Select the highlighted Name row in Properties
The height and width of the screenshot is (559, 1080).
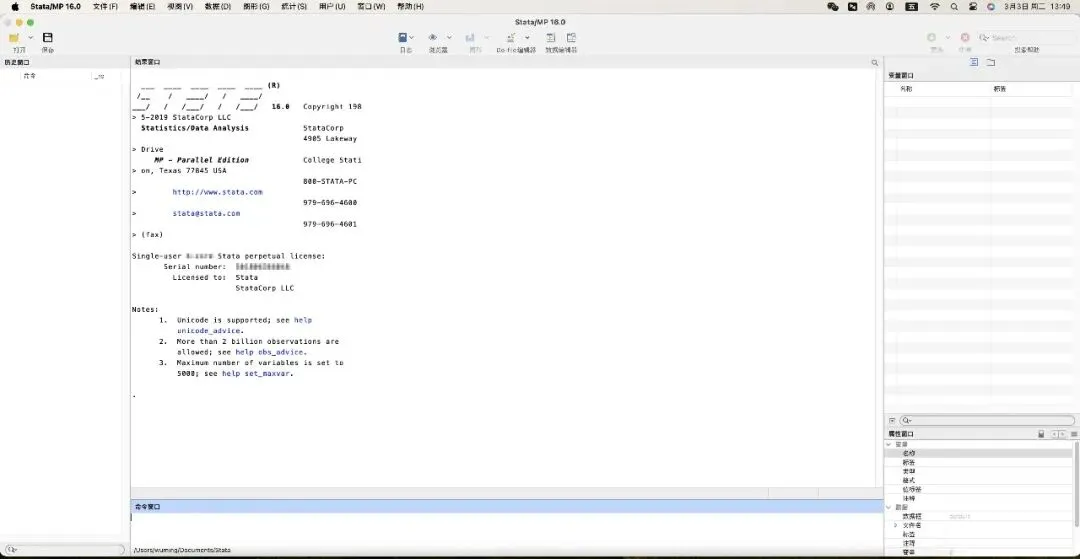point(978,454)
